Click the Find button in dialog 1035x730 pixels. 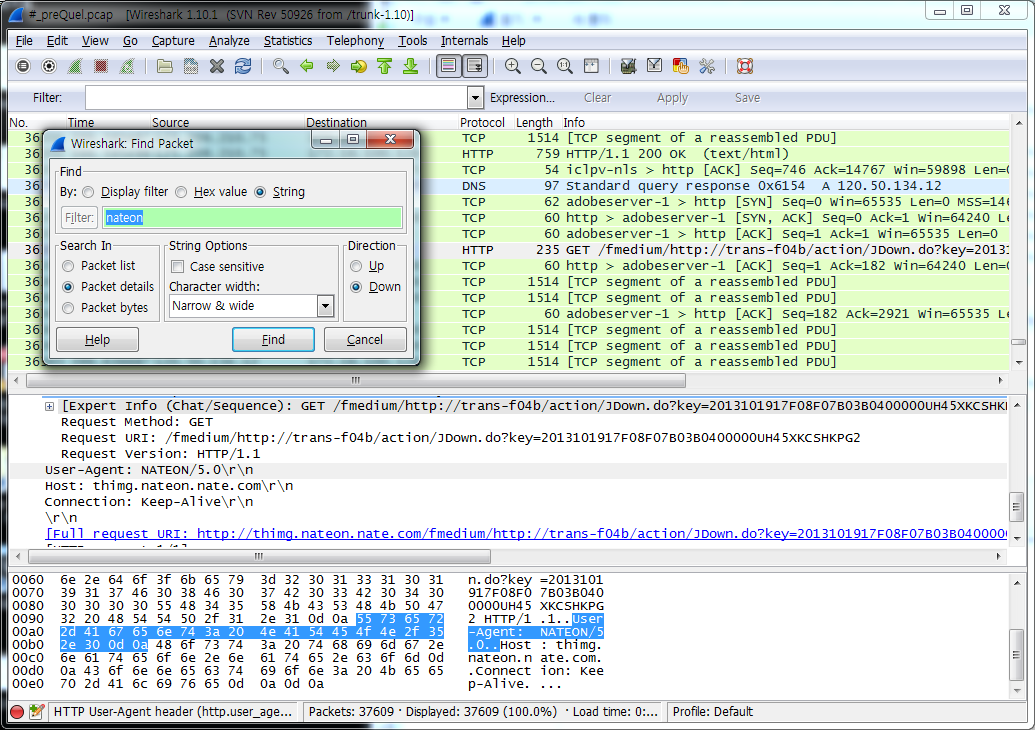(273, 340)
